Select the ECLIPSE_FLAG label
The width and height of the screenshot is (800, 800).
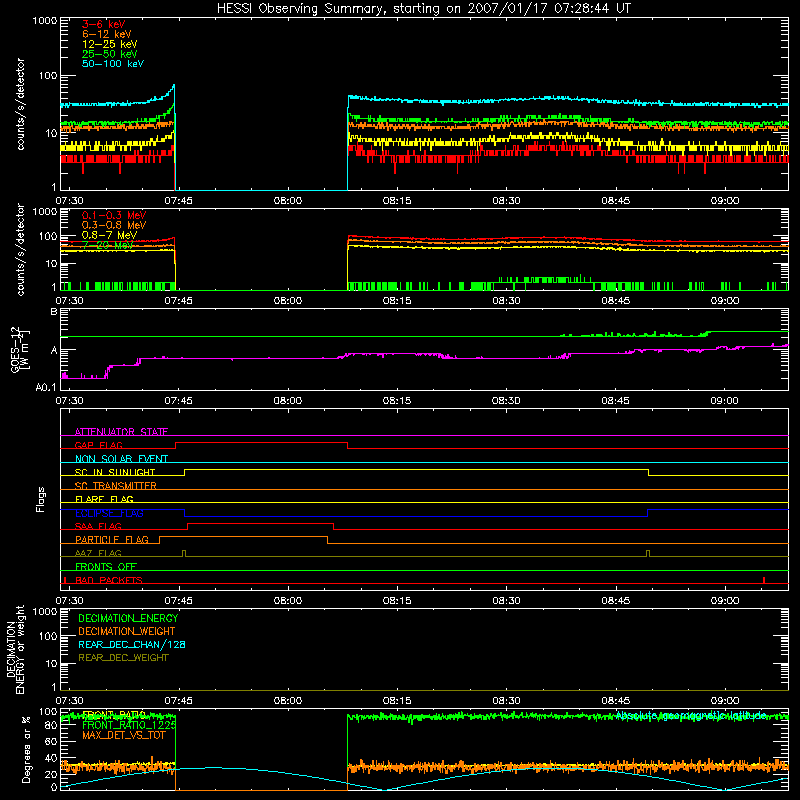pyautogui.click(x=109, y=513)
